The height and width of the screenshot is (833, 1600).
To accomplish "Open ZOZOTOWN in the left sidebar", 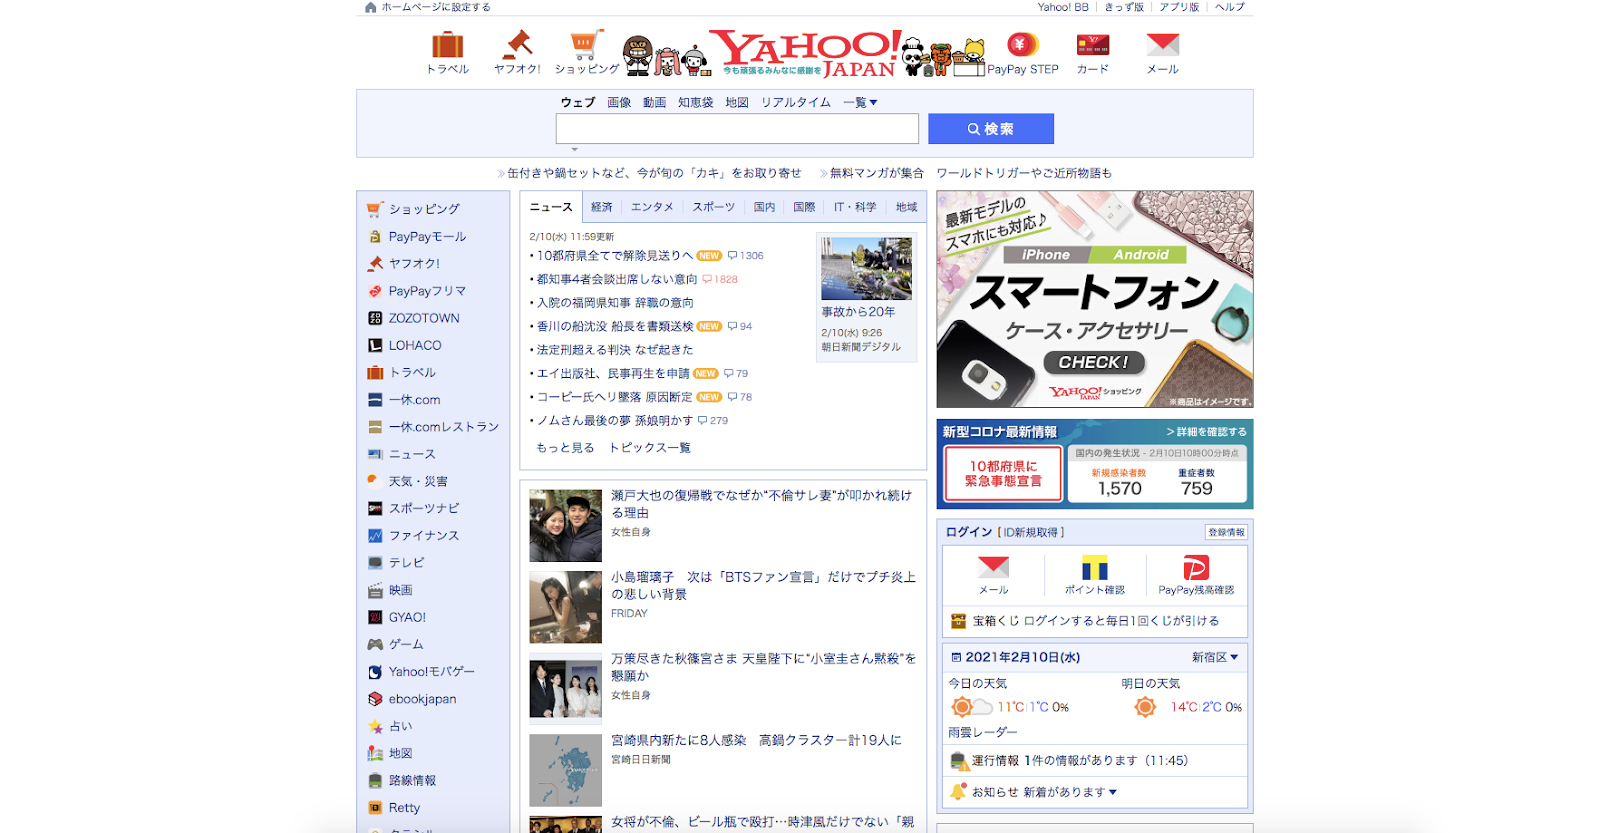I will [424, 318].
